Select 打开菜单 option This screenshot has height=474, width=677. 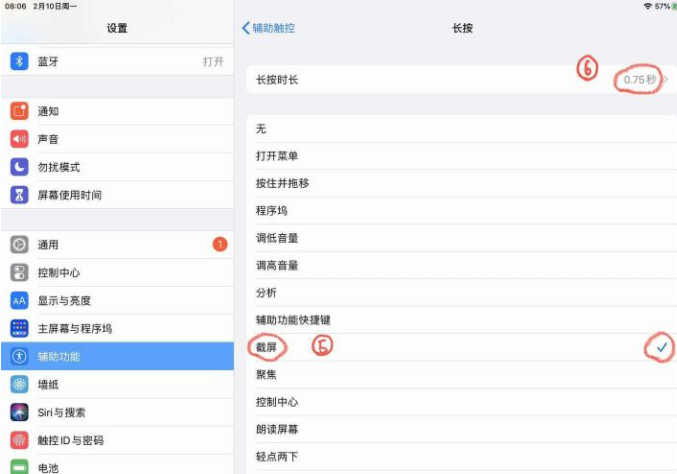pyautogui.click(x=461, y=156)
